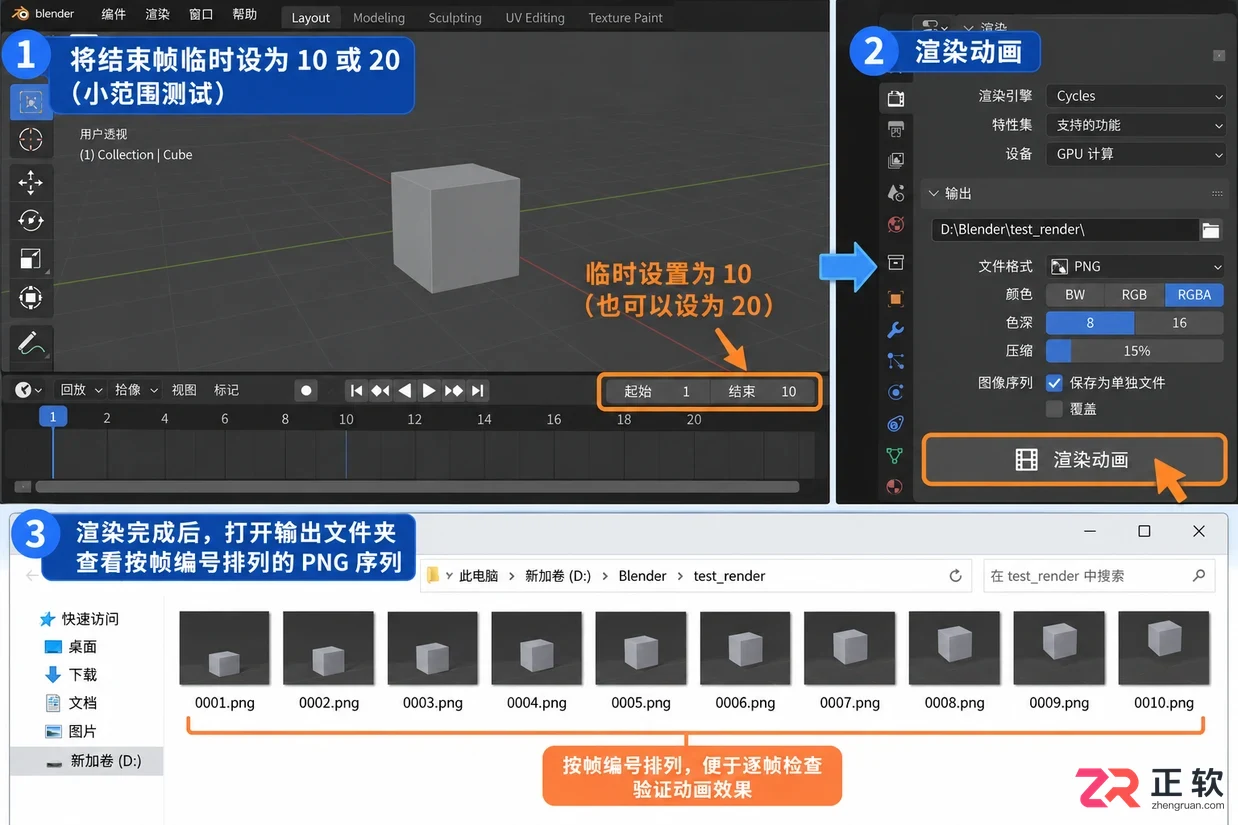This screenshot has width=1238, height=825.
Task: Toggle the auto keying record button
Action: [x=307, y=391]
